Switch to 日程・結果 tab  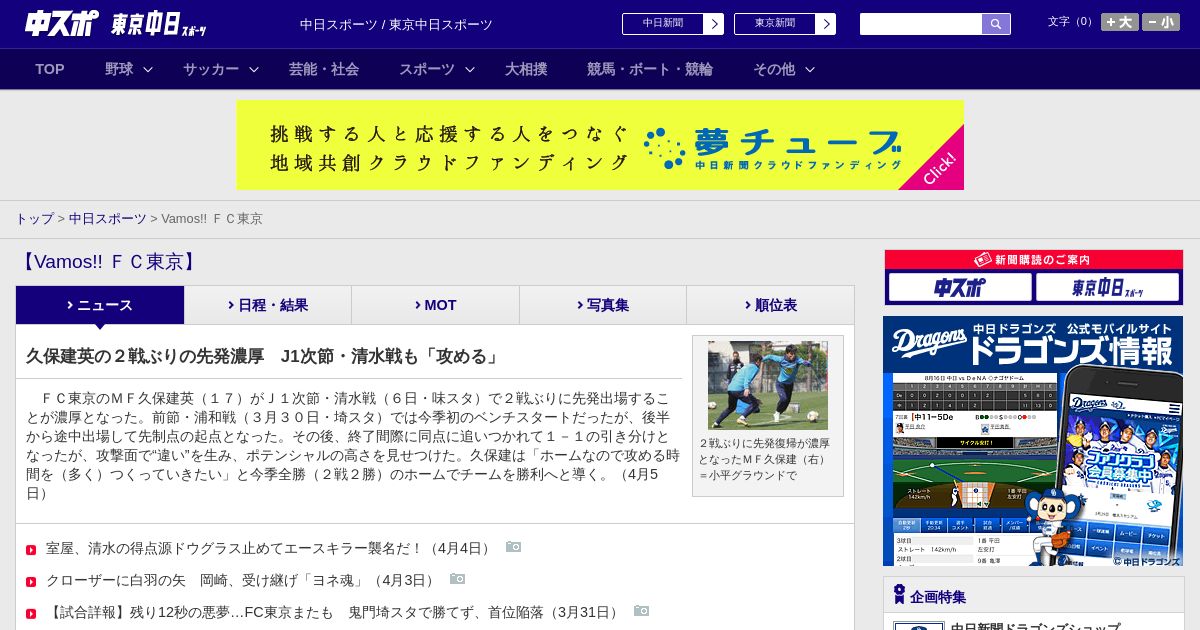point(268,305)
